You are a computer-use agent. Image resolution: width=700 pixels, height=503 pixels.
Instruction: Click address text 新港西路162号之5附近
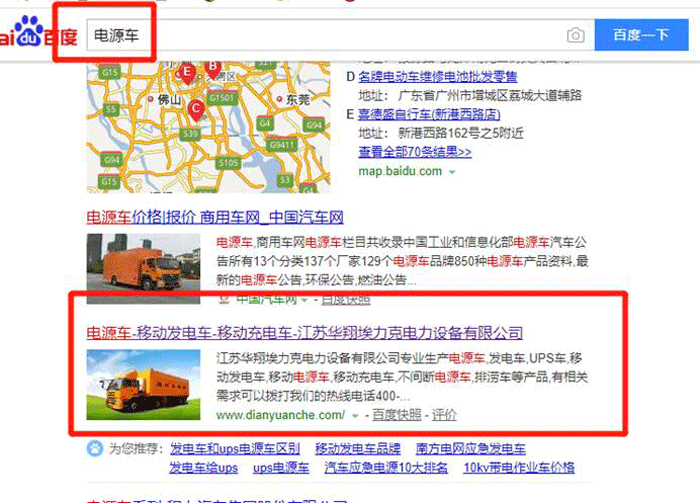click(461, 133)
